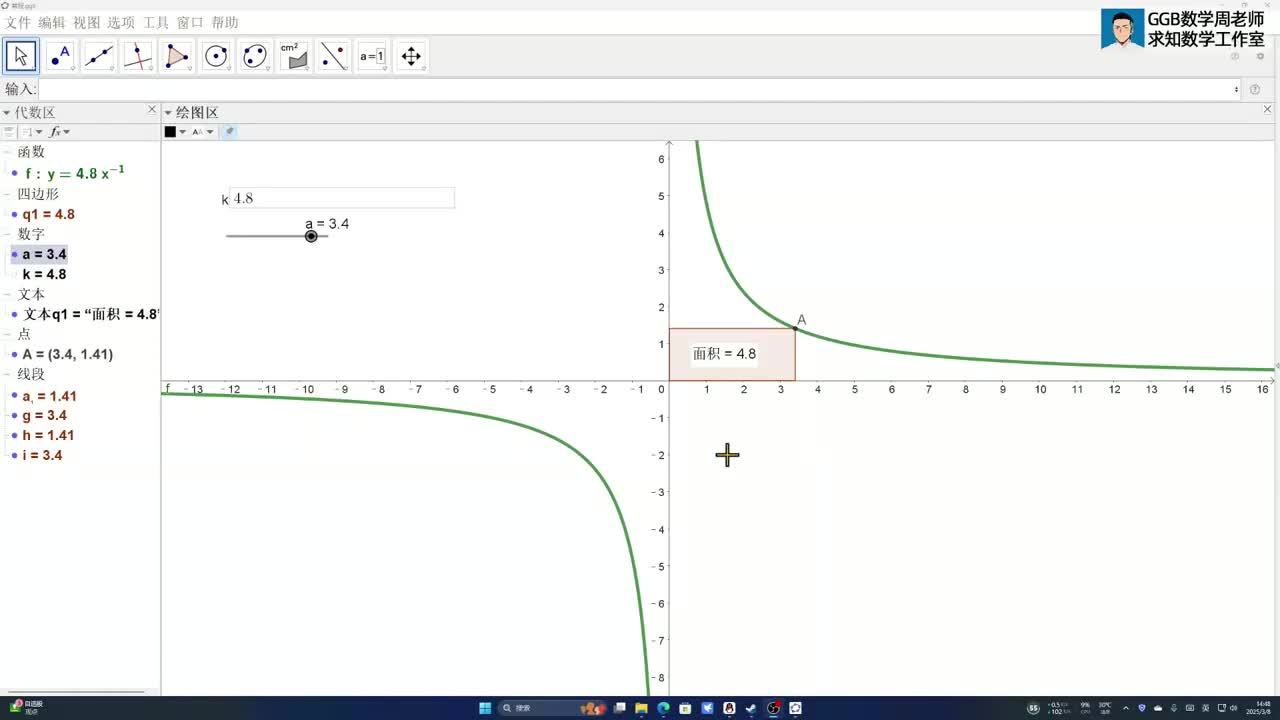Toggle visibility of slider a = 3.4

pos(14,255)
